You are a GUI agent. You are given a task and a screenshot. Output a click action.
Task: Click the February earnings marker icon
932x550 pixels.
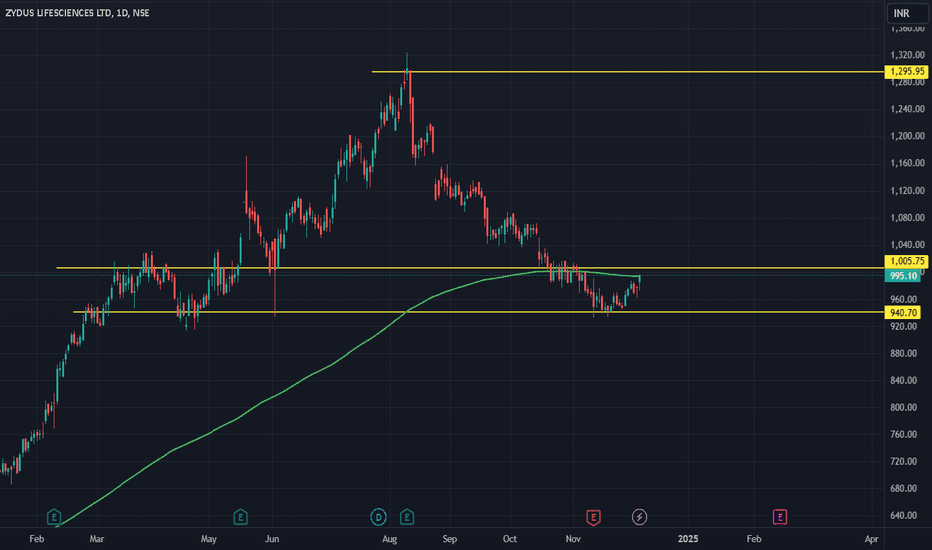tap(54, 517)
